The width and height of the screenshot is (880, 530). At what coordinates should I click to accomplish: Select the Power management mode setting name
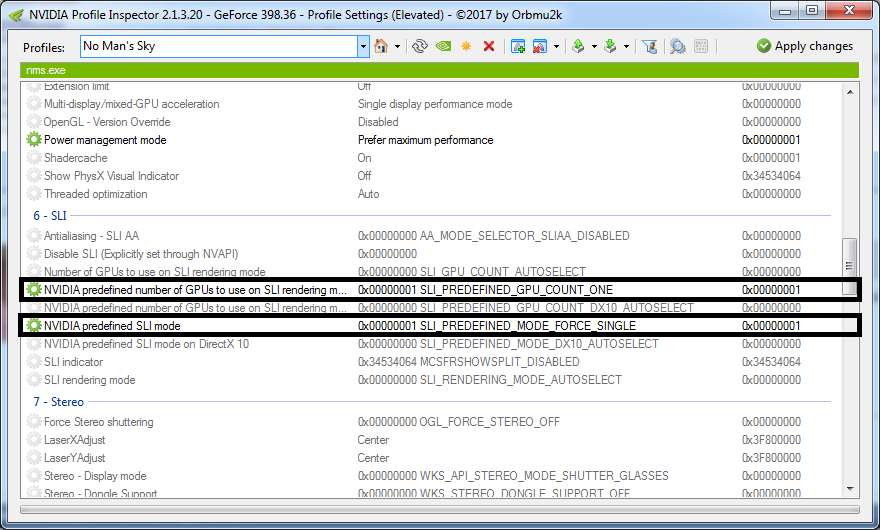[x=105, y=140]
